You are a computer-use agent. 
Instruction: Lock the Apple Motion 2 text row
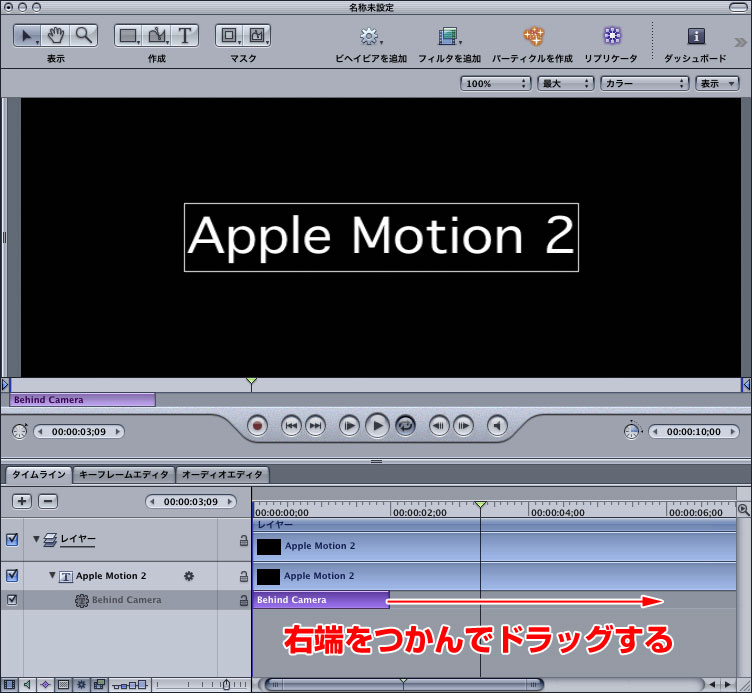[x=244, y=576]
